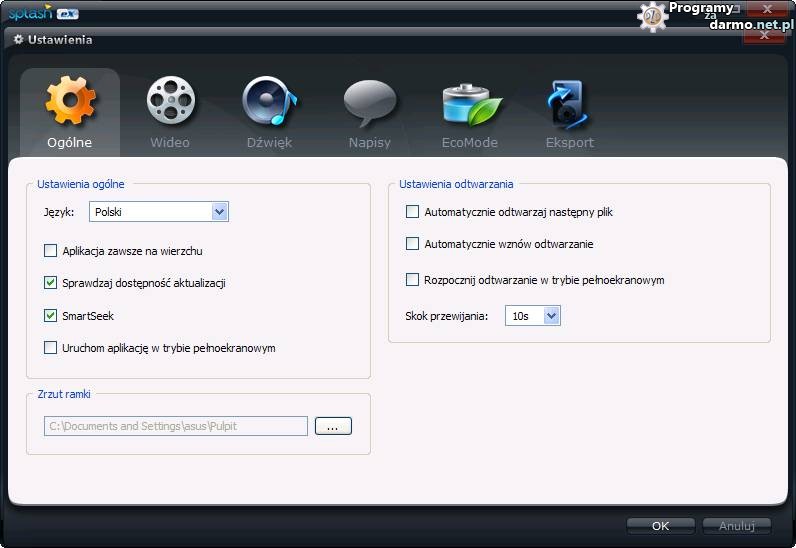Screen dimensions: 796x548
Task: Enable Aplikacja zawsze na wierzchu checkbox
Action: point(51,251)
